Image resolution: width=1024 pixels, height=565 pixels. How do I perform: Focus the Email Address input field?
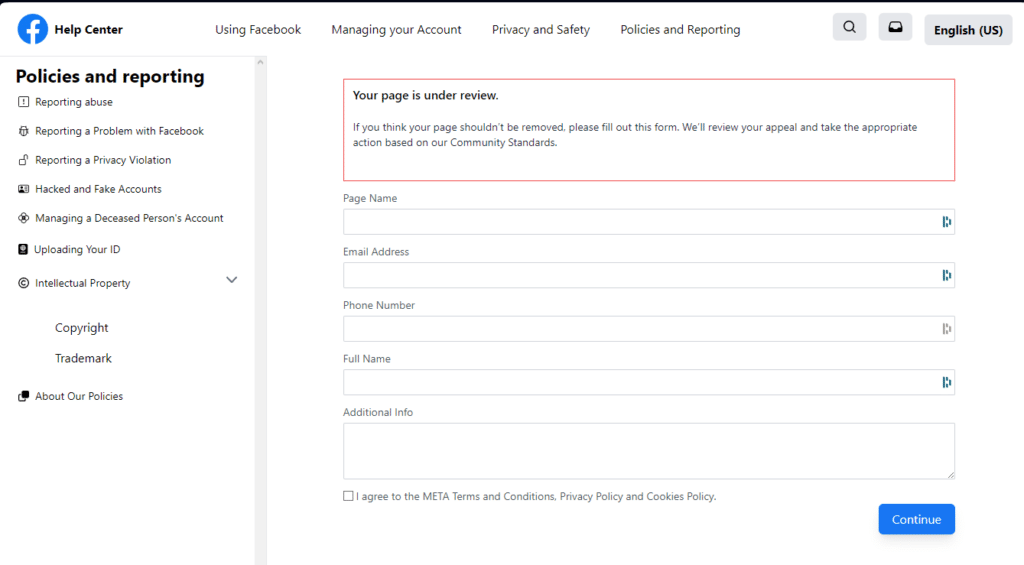click(x=648, y=276)
